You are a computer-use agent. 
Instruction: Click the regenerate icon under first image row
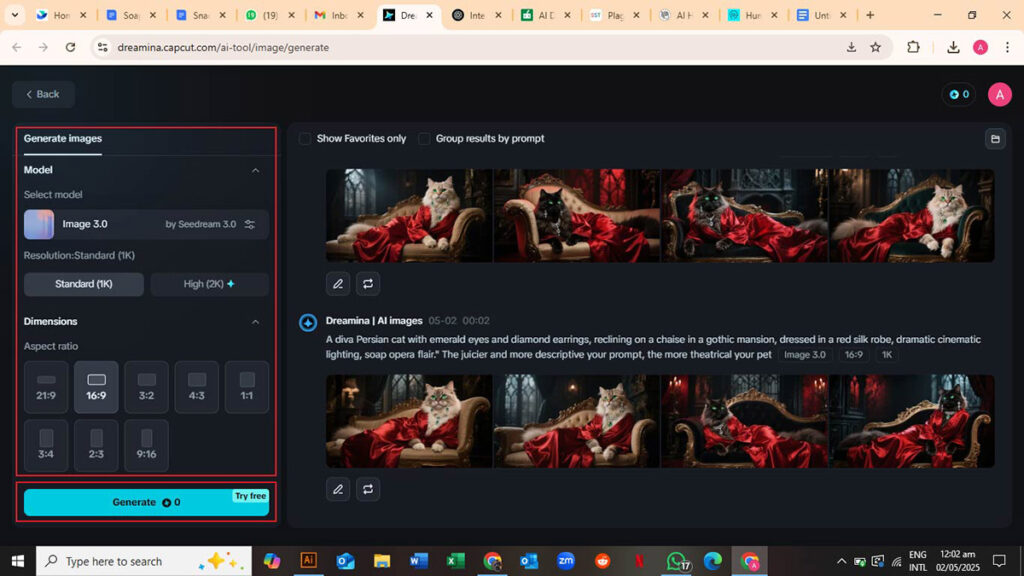(x=368, y=283)
